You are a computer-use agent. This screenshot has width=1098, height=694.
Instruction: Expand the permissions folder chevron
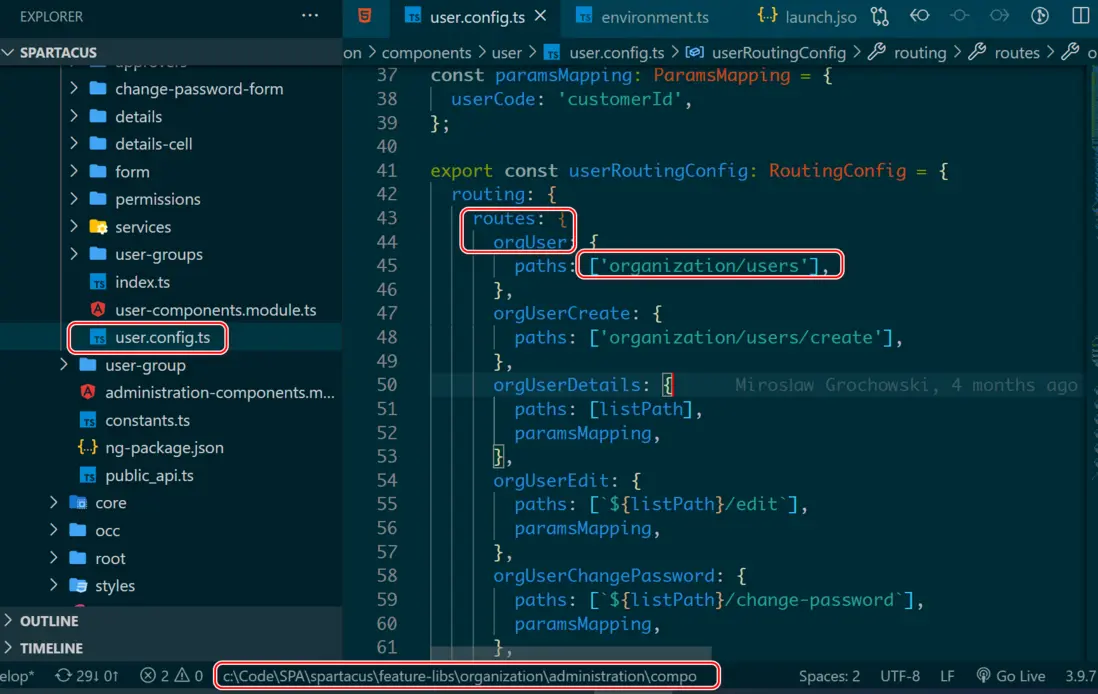[74, 199]
